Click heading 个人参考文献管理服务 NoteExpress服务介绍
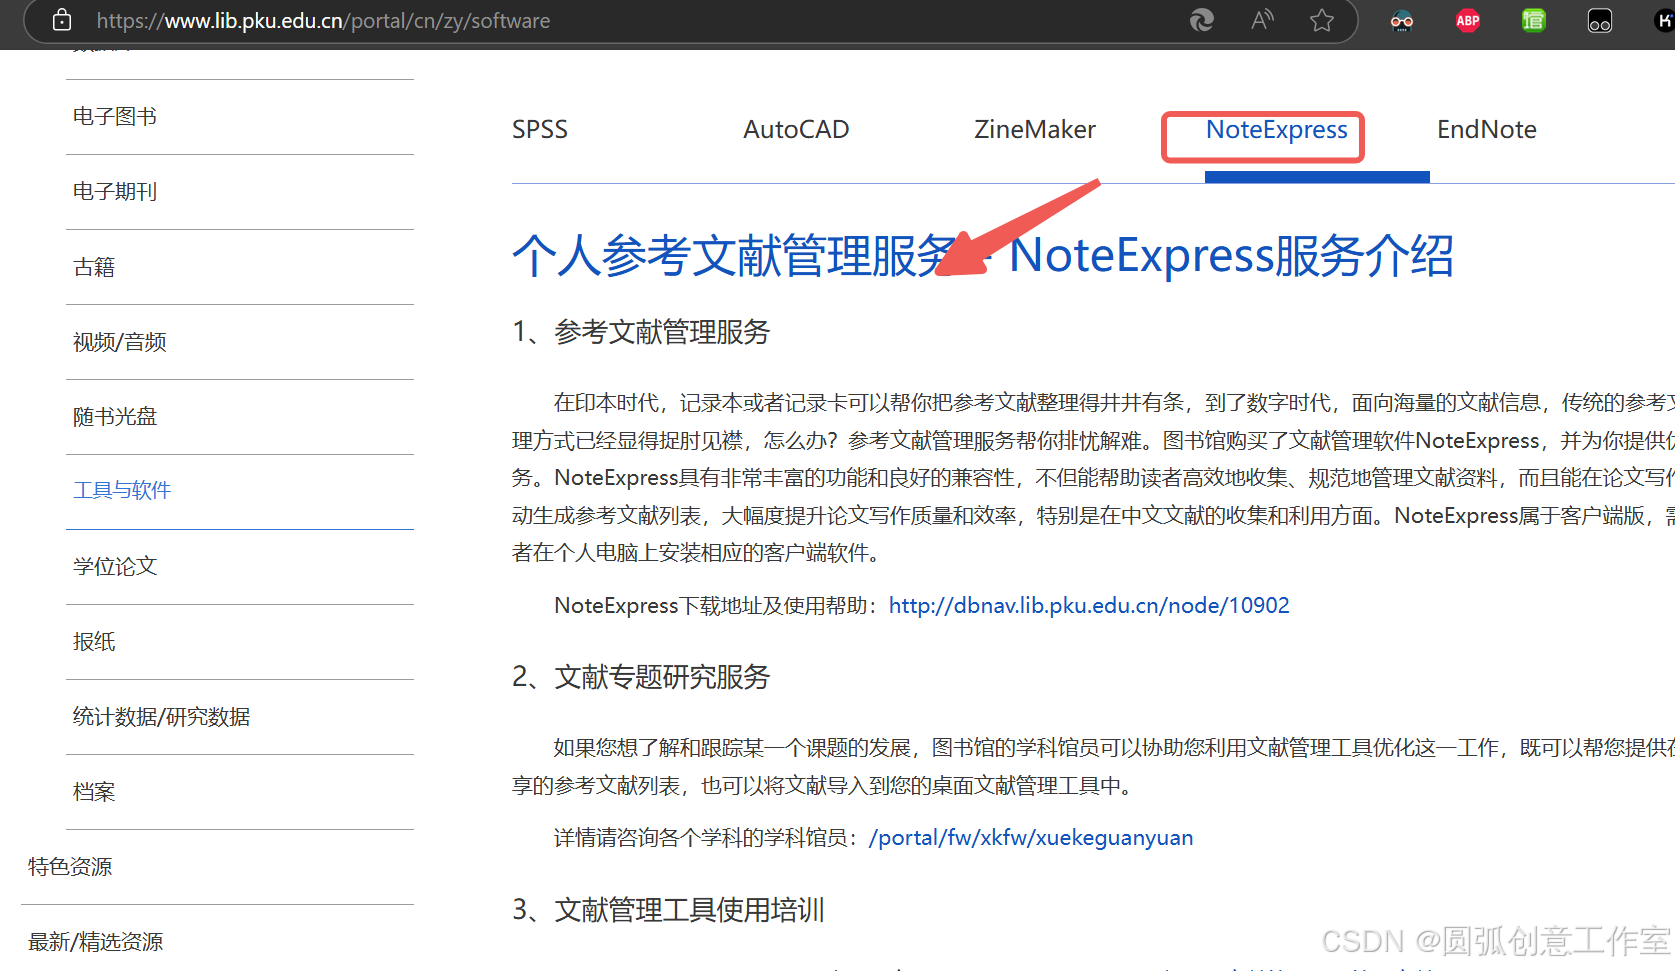Image resolution: width=1675 pixels, height=971 pixels. click(x=983, y=255)
